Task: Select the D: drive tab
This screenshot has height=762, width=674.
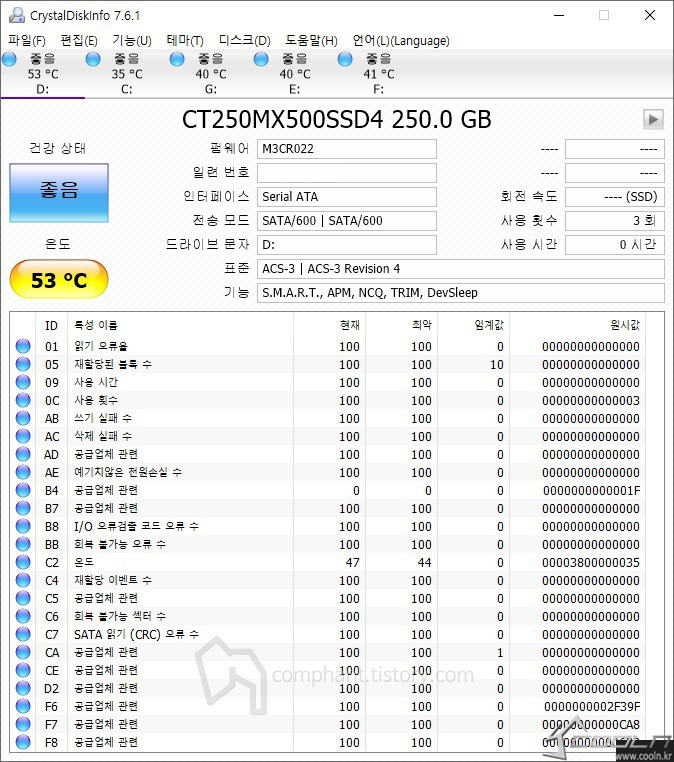Action: [x=43, y=73]
